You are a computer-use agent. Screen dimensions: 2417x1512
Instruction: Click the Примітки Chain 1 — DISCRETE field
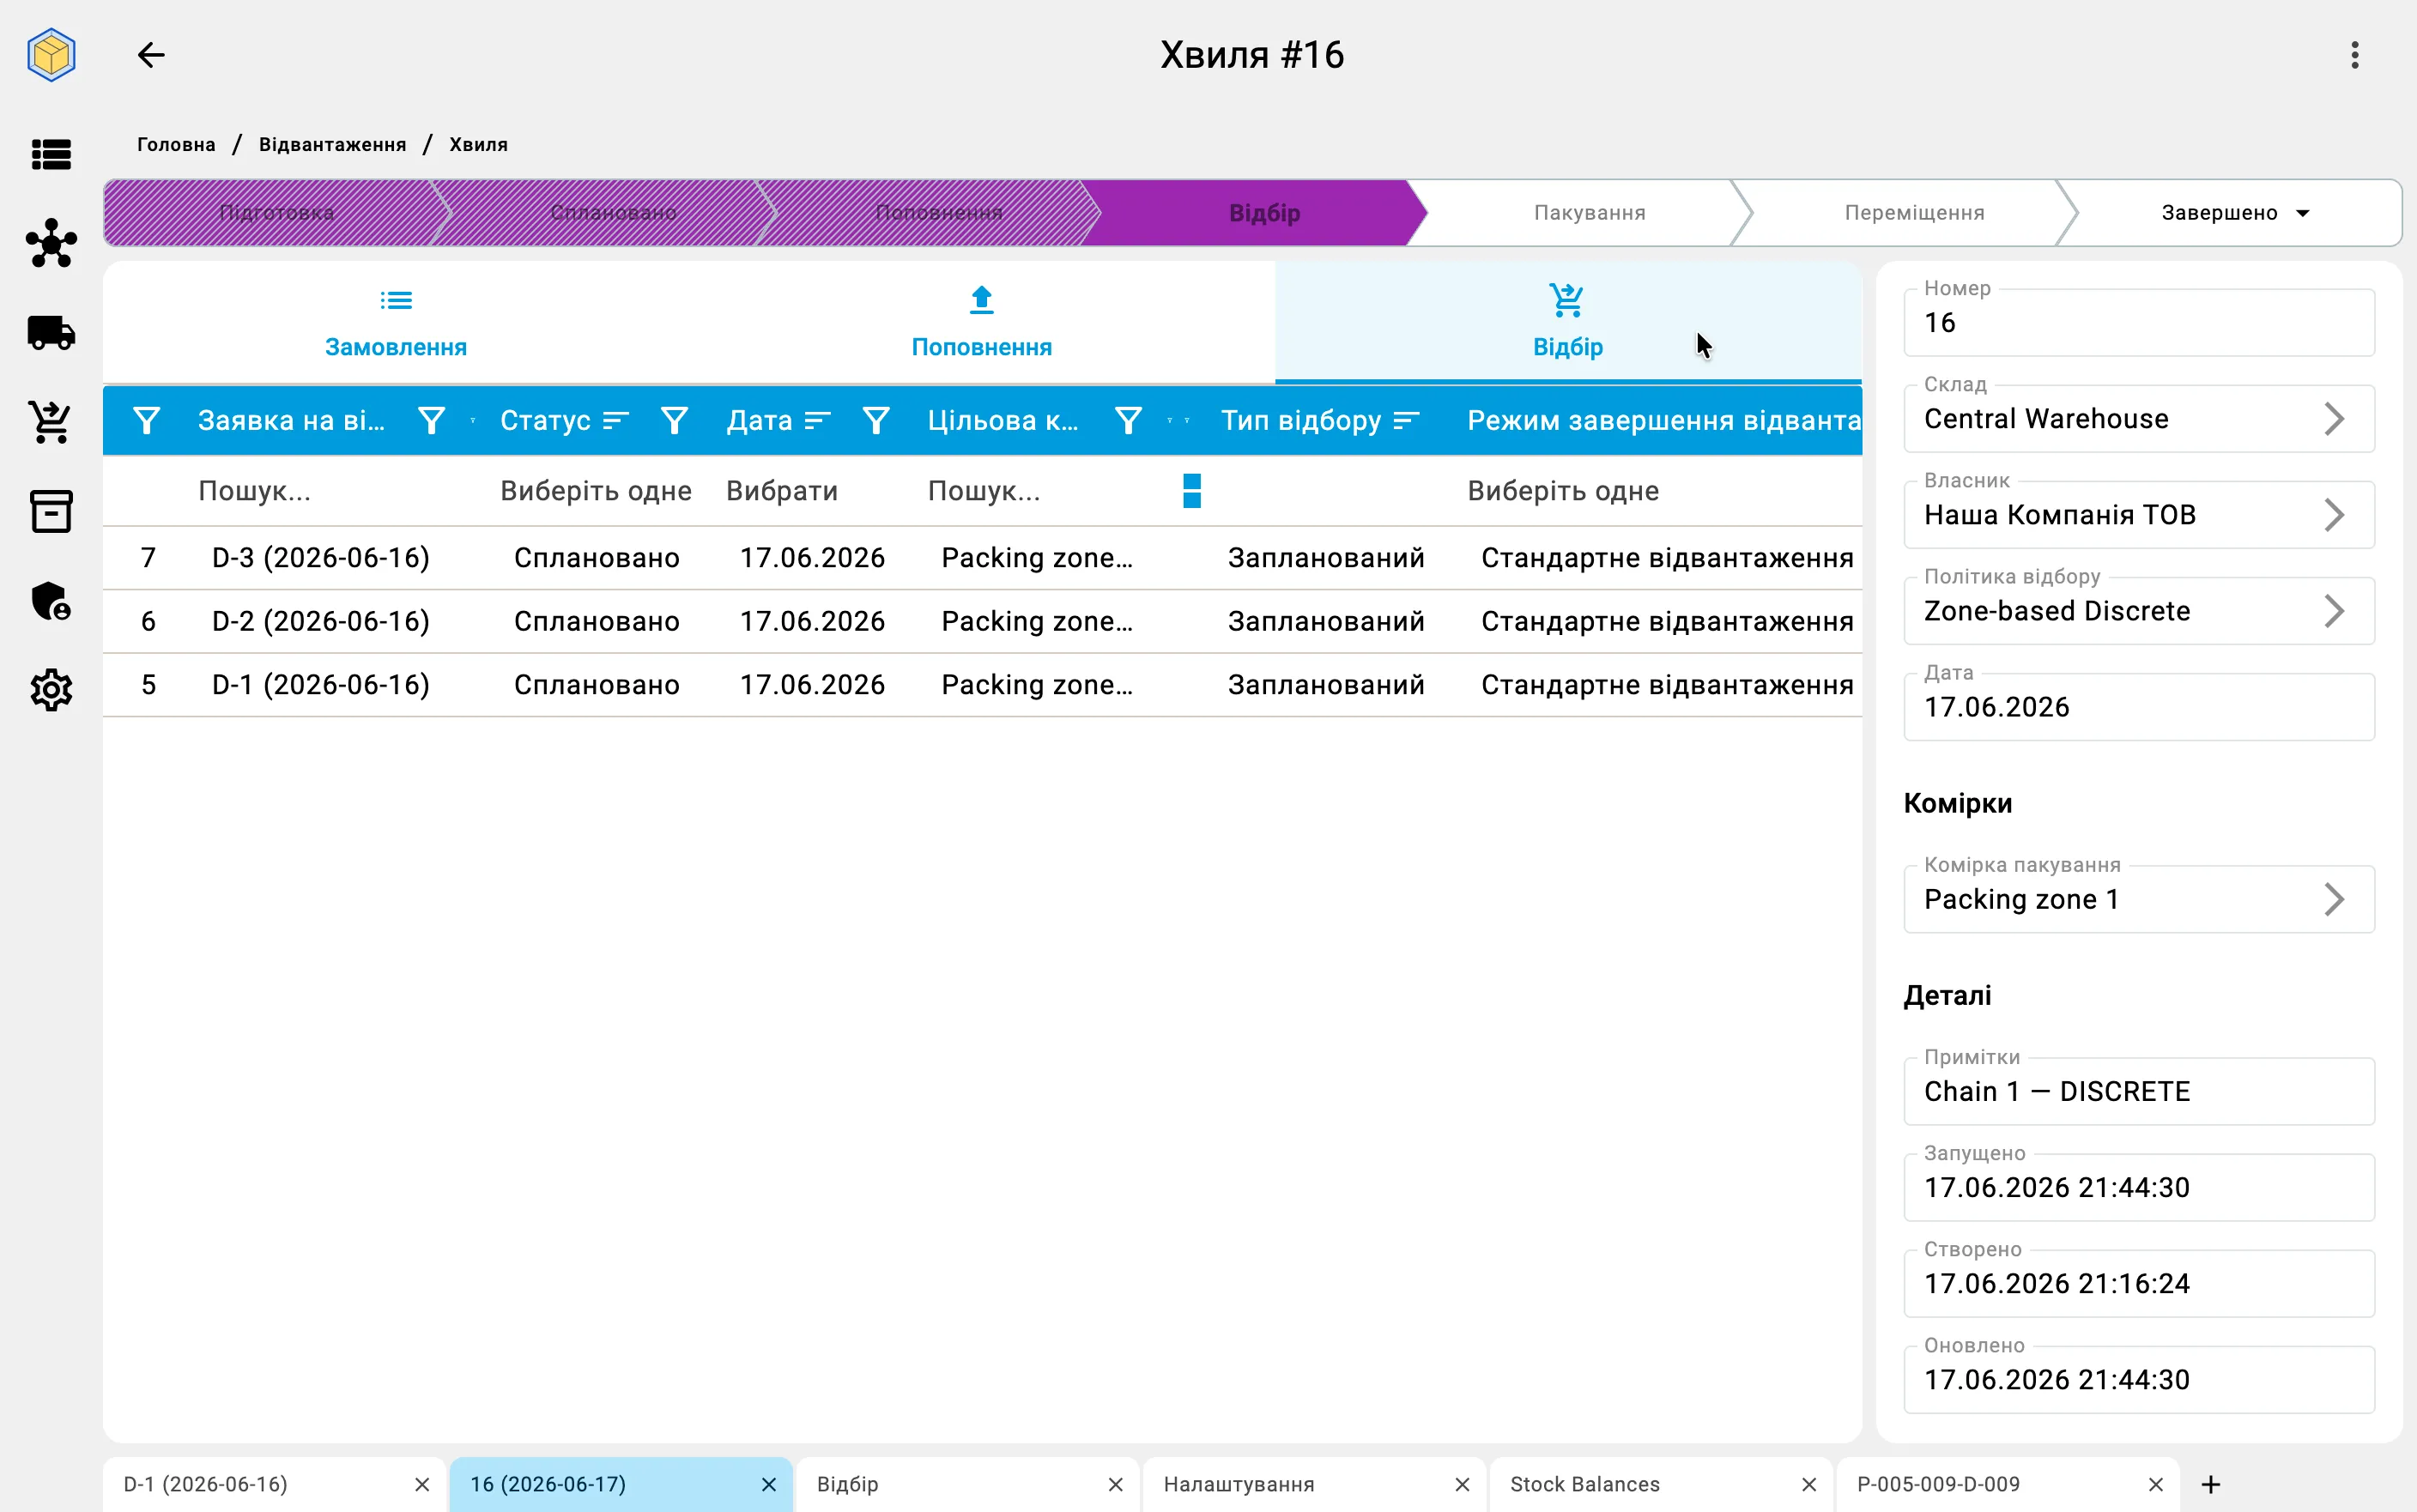2139,1091
